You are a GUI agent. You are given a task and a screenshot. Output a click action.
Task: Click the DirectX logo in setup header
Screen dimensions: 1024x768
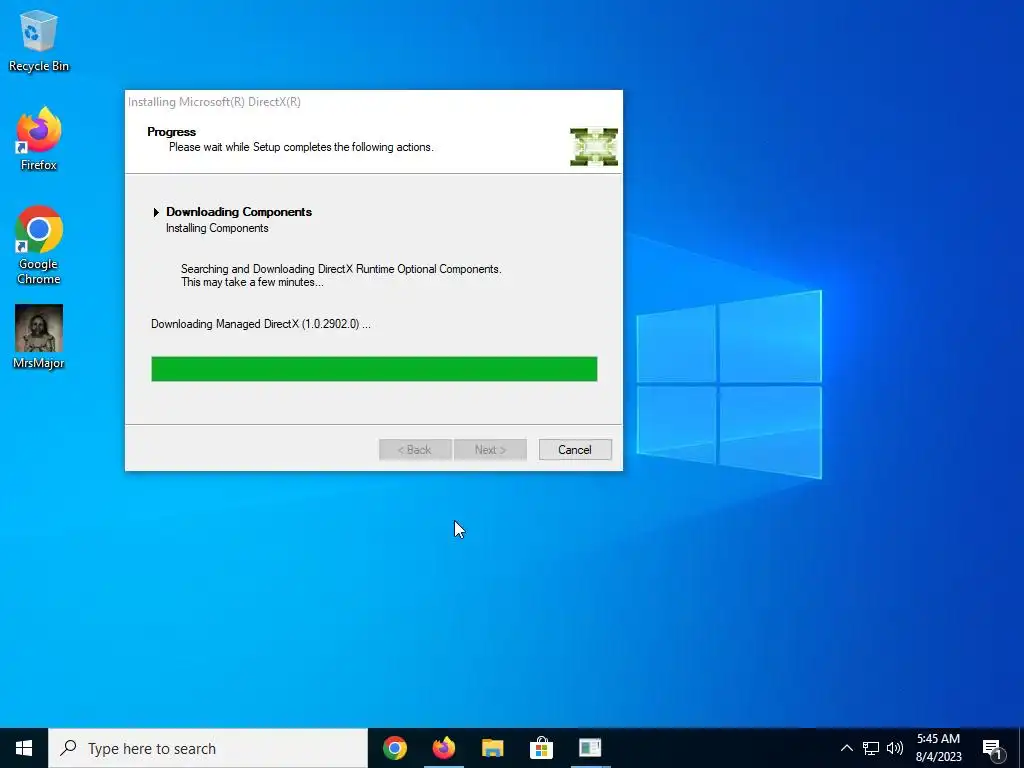[594, 146]
